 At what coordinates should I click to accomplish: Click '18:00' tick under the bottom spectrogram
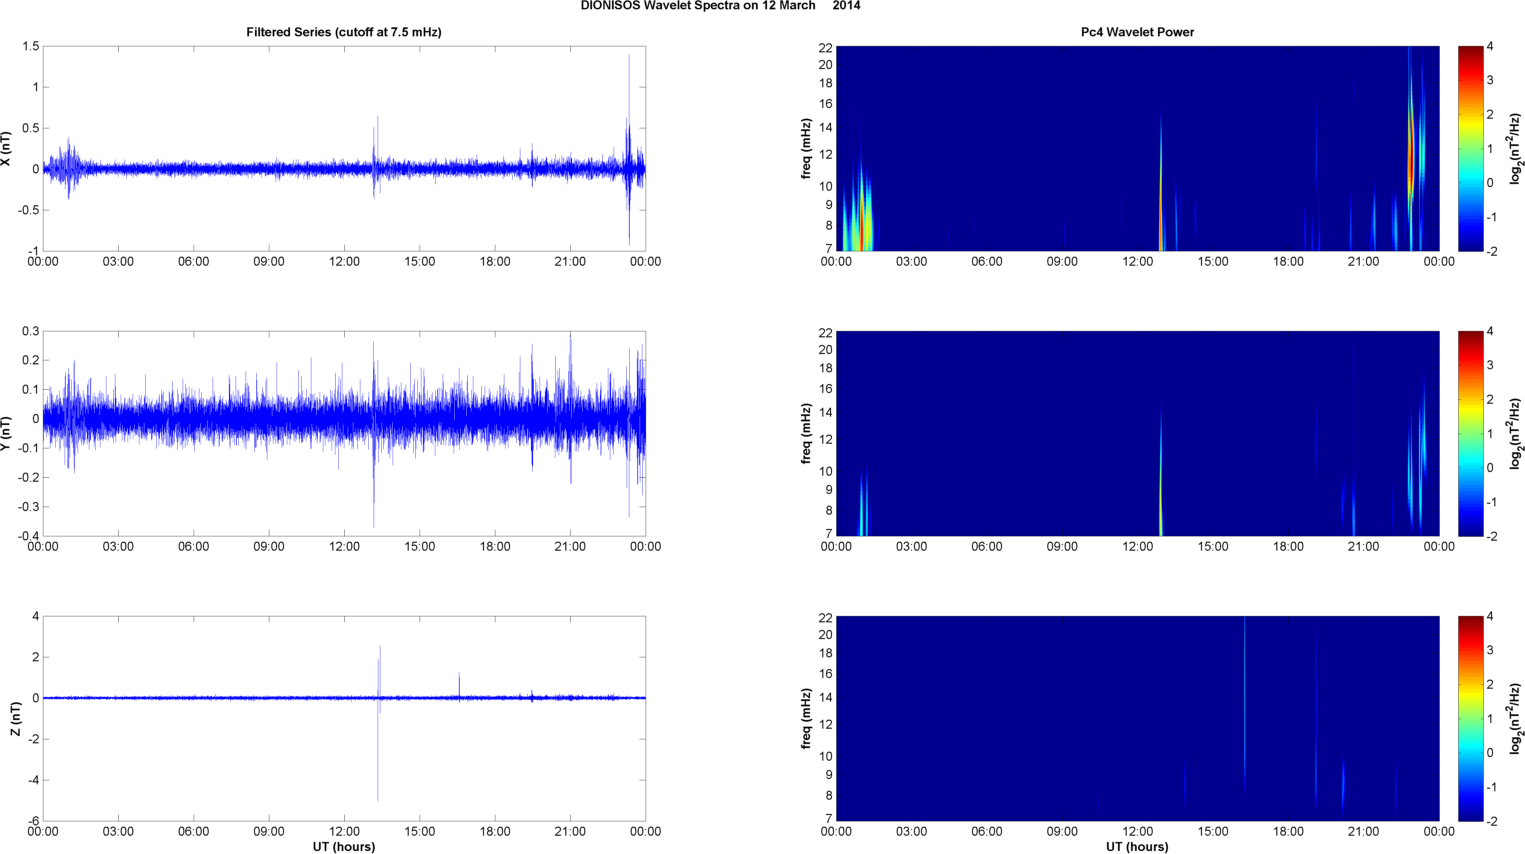(x=1288, y=832)
